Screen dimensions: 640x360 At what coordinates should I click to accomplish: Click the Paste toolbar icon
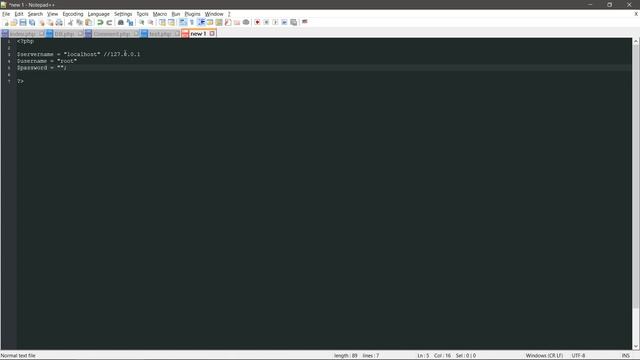[x=88, y=22]
